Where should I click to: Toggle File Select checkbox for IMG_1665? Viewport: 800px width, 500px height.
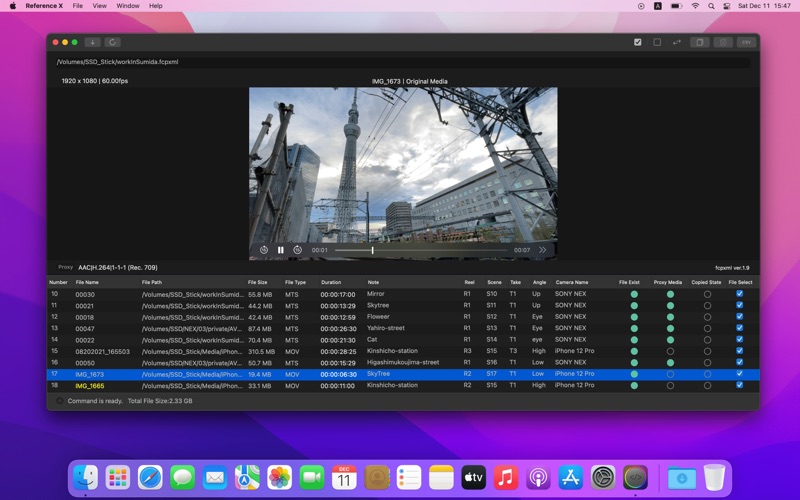739,385
